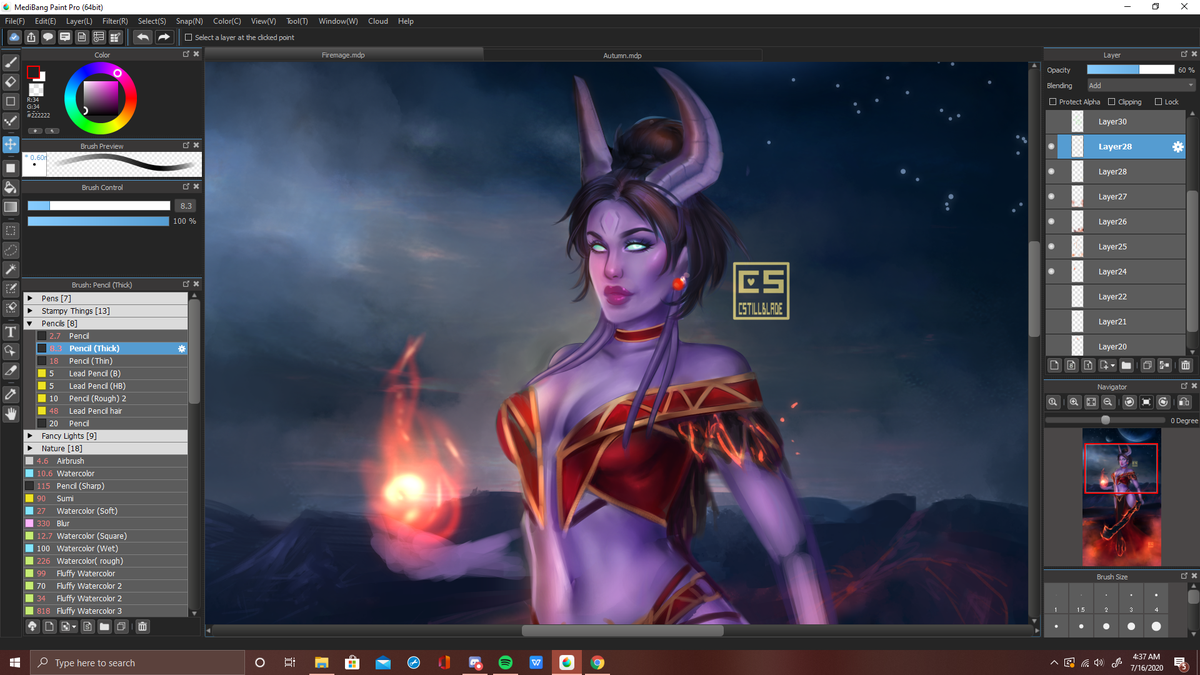Open the Blending mode dropdown
This screenshot has height=675, width=1200.
click(1140, 86)
